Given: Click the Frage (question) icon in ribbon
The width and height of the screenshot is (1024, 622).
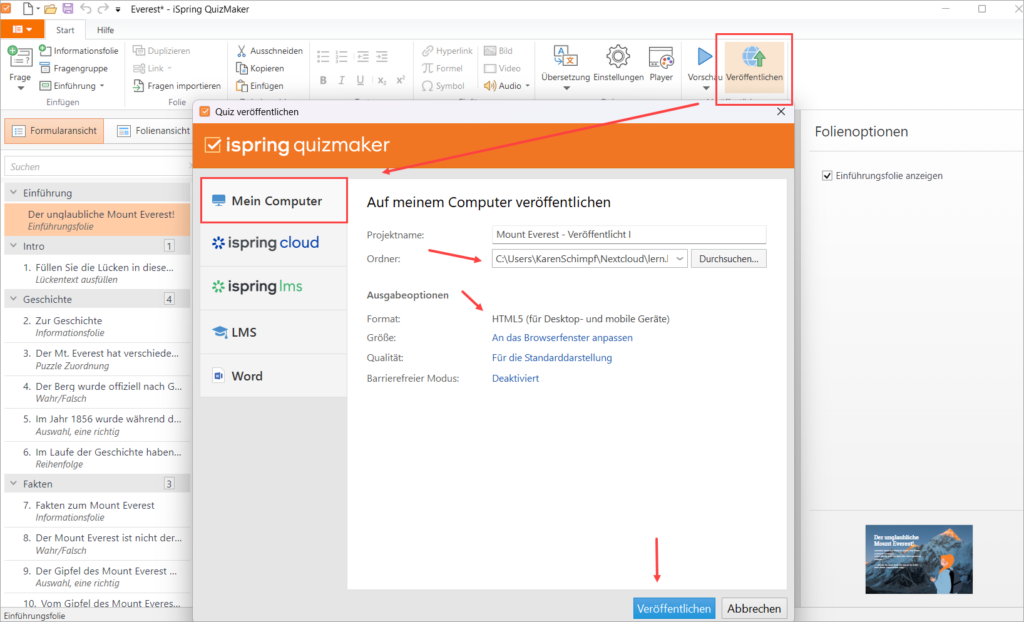Looking at the screenshot, I should (x=20, y=57).
